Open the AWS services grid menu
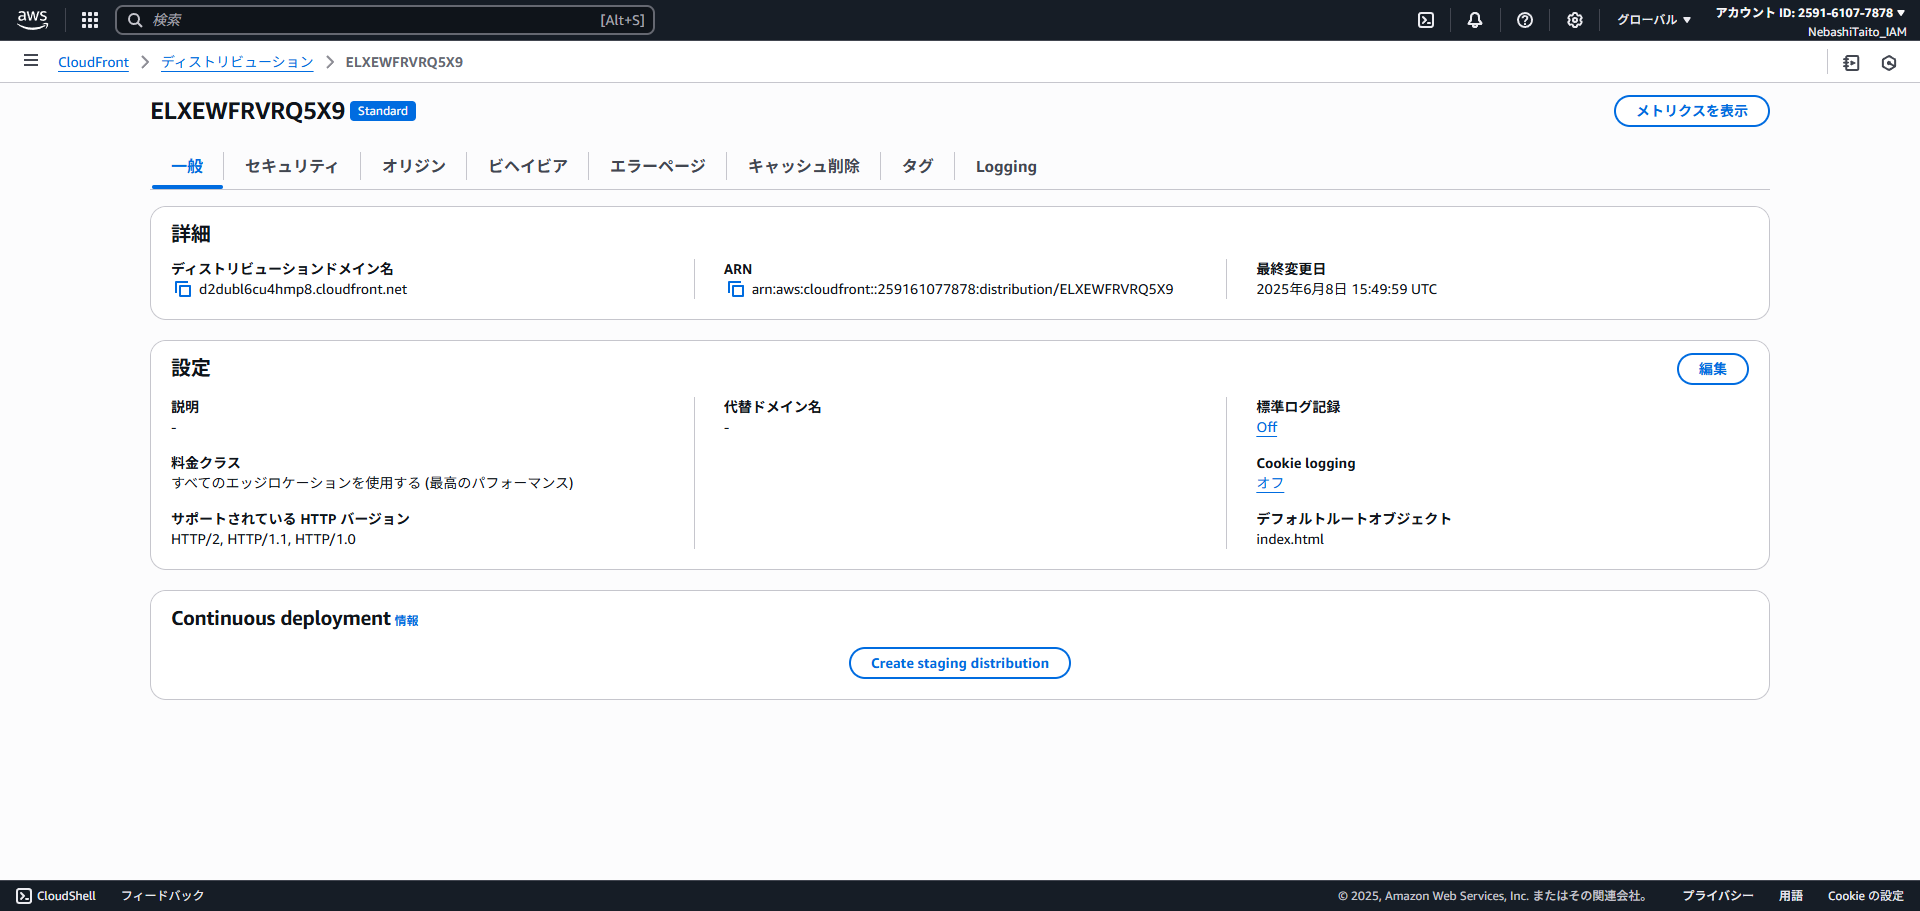1920x911 pixels. click(90, 20)
